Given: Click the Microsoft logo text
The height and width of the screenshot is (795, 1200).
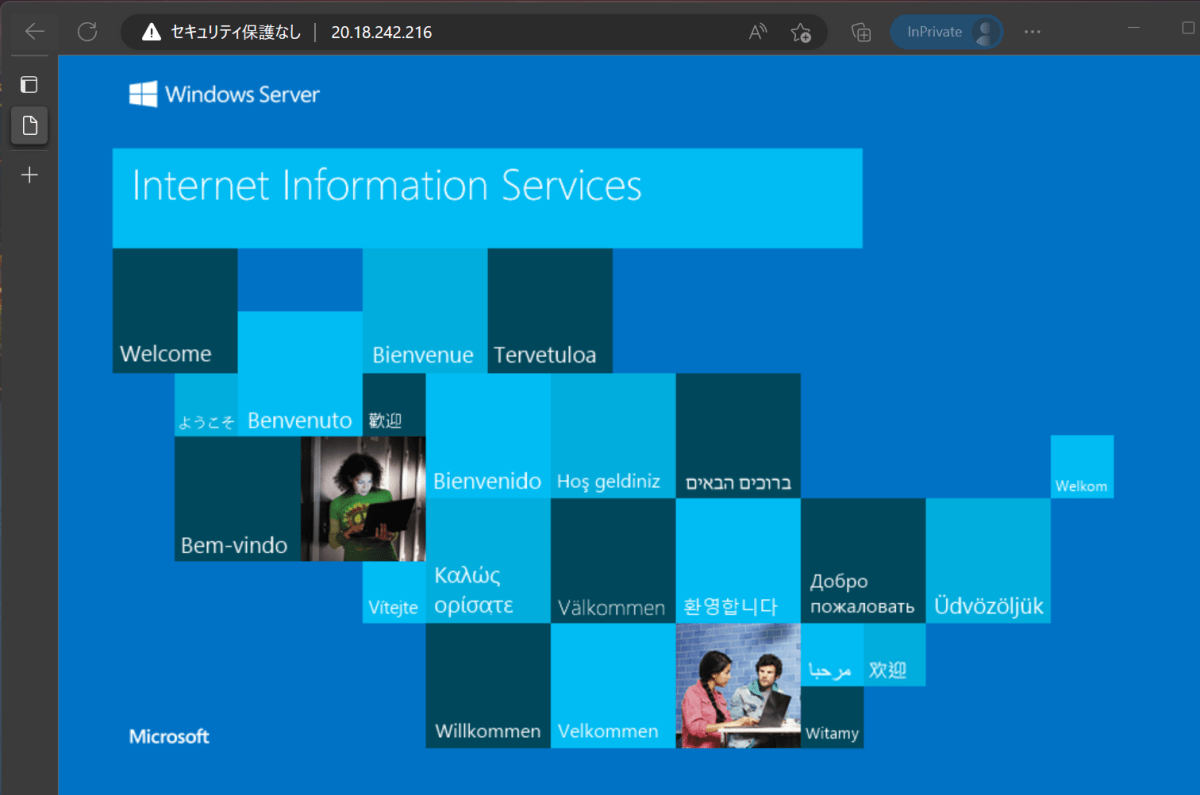Looking at the screenshot, I should click(169, 737).
